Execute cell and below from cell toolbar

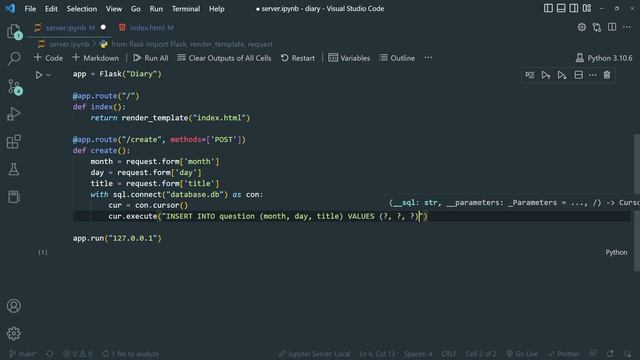pyautogui.click(x=562, y=75)
